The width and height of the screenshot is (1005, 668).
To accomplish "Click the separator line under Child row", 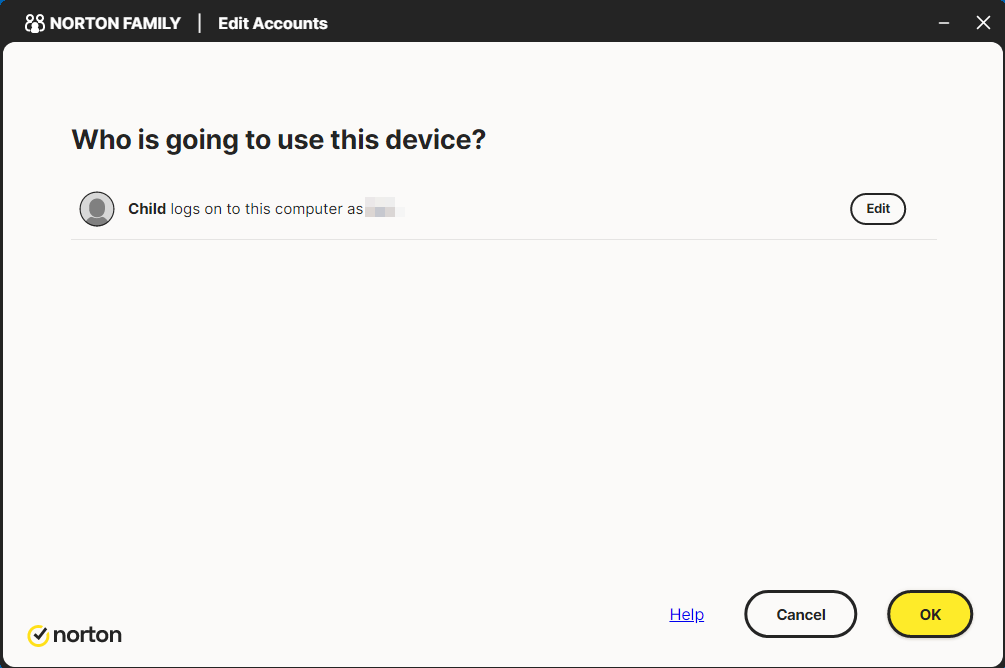I will pyautogui.click(x=504, y=240).
